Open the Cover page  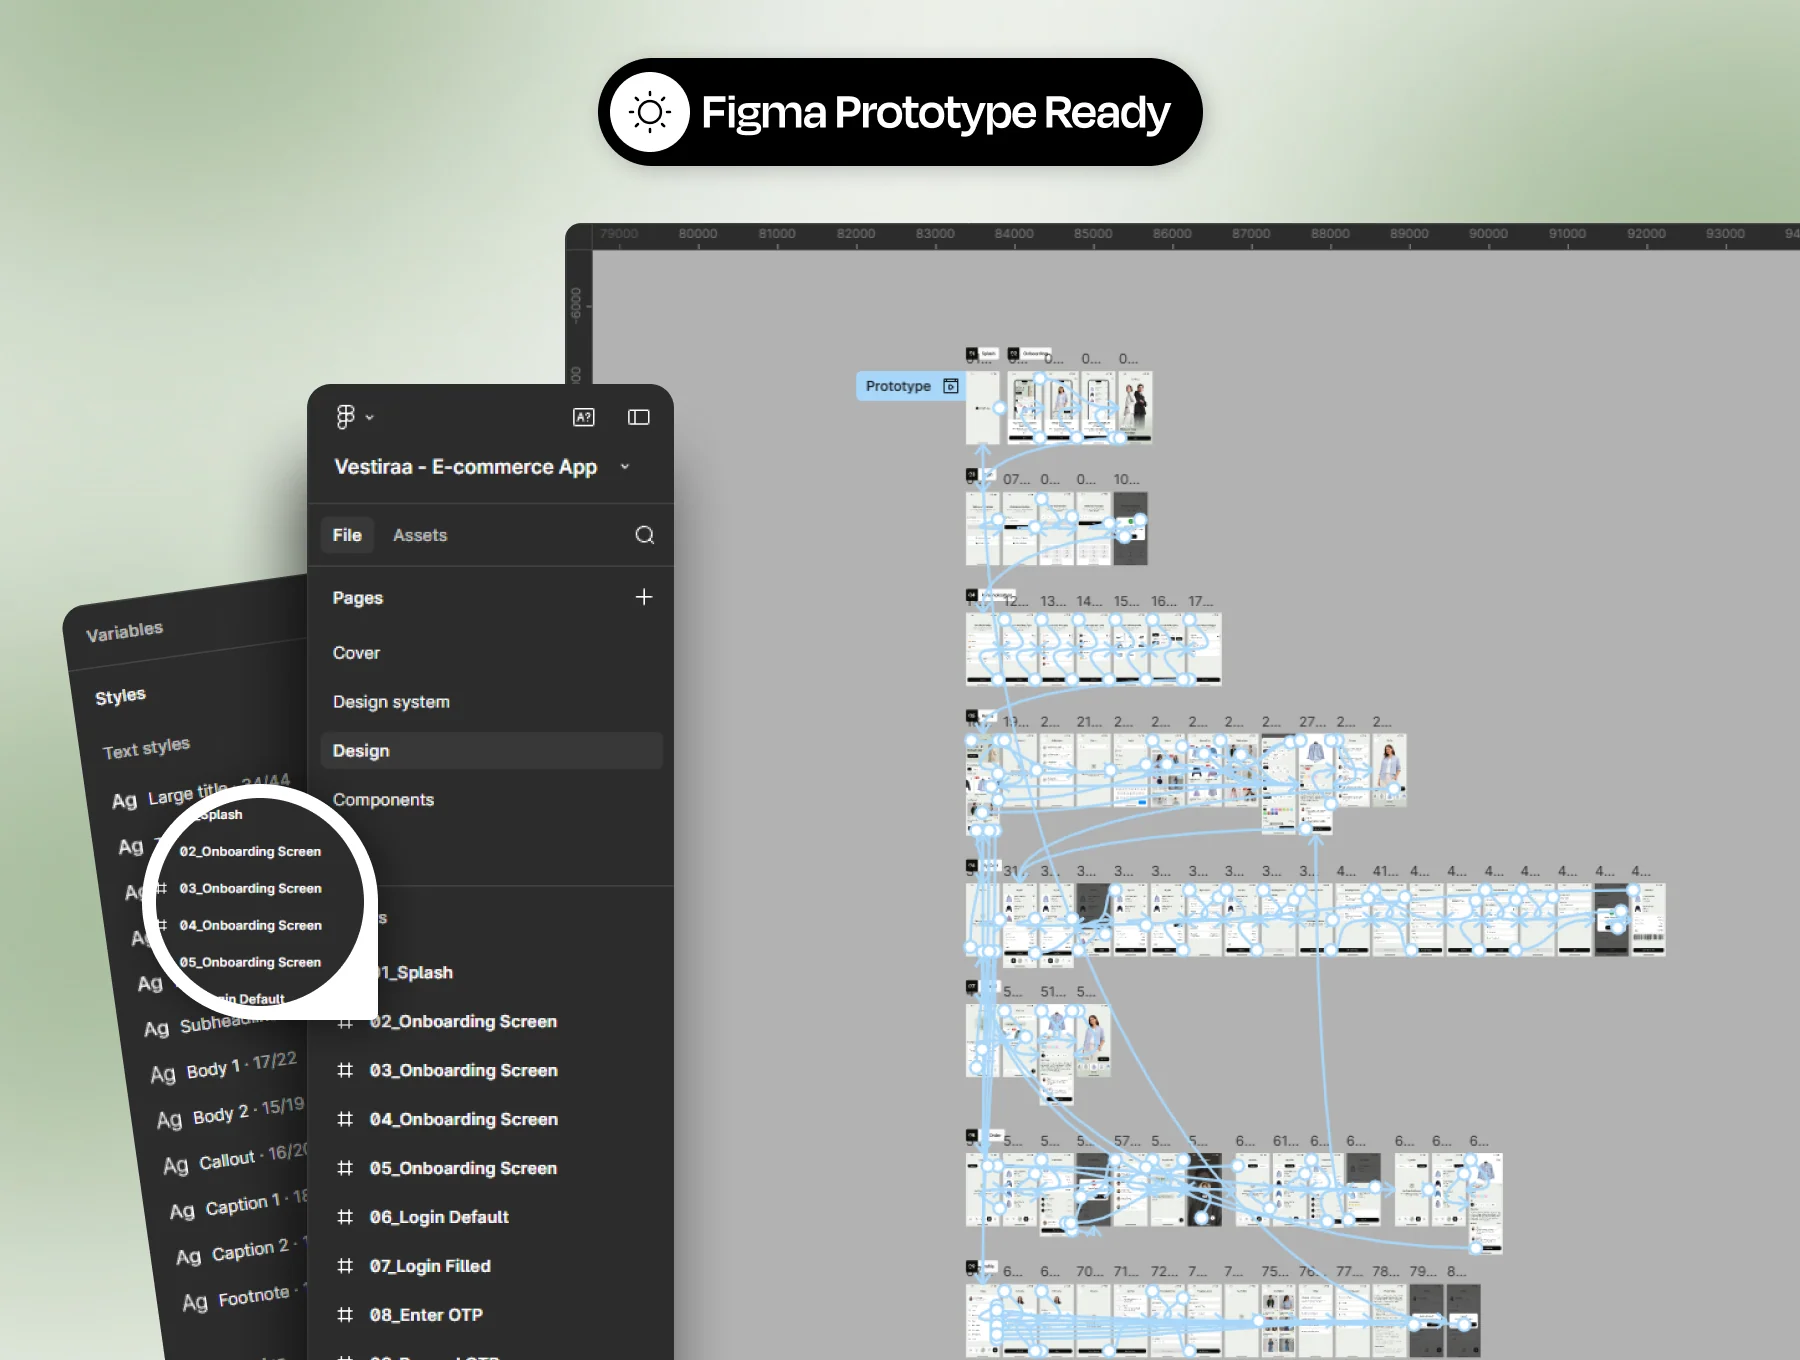tap(356, 653)
